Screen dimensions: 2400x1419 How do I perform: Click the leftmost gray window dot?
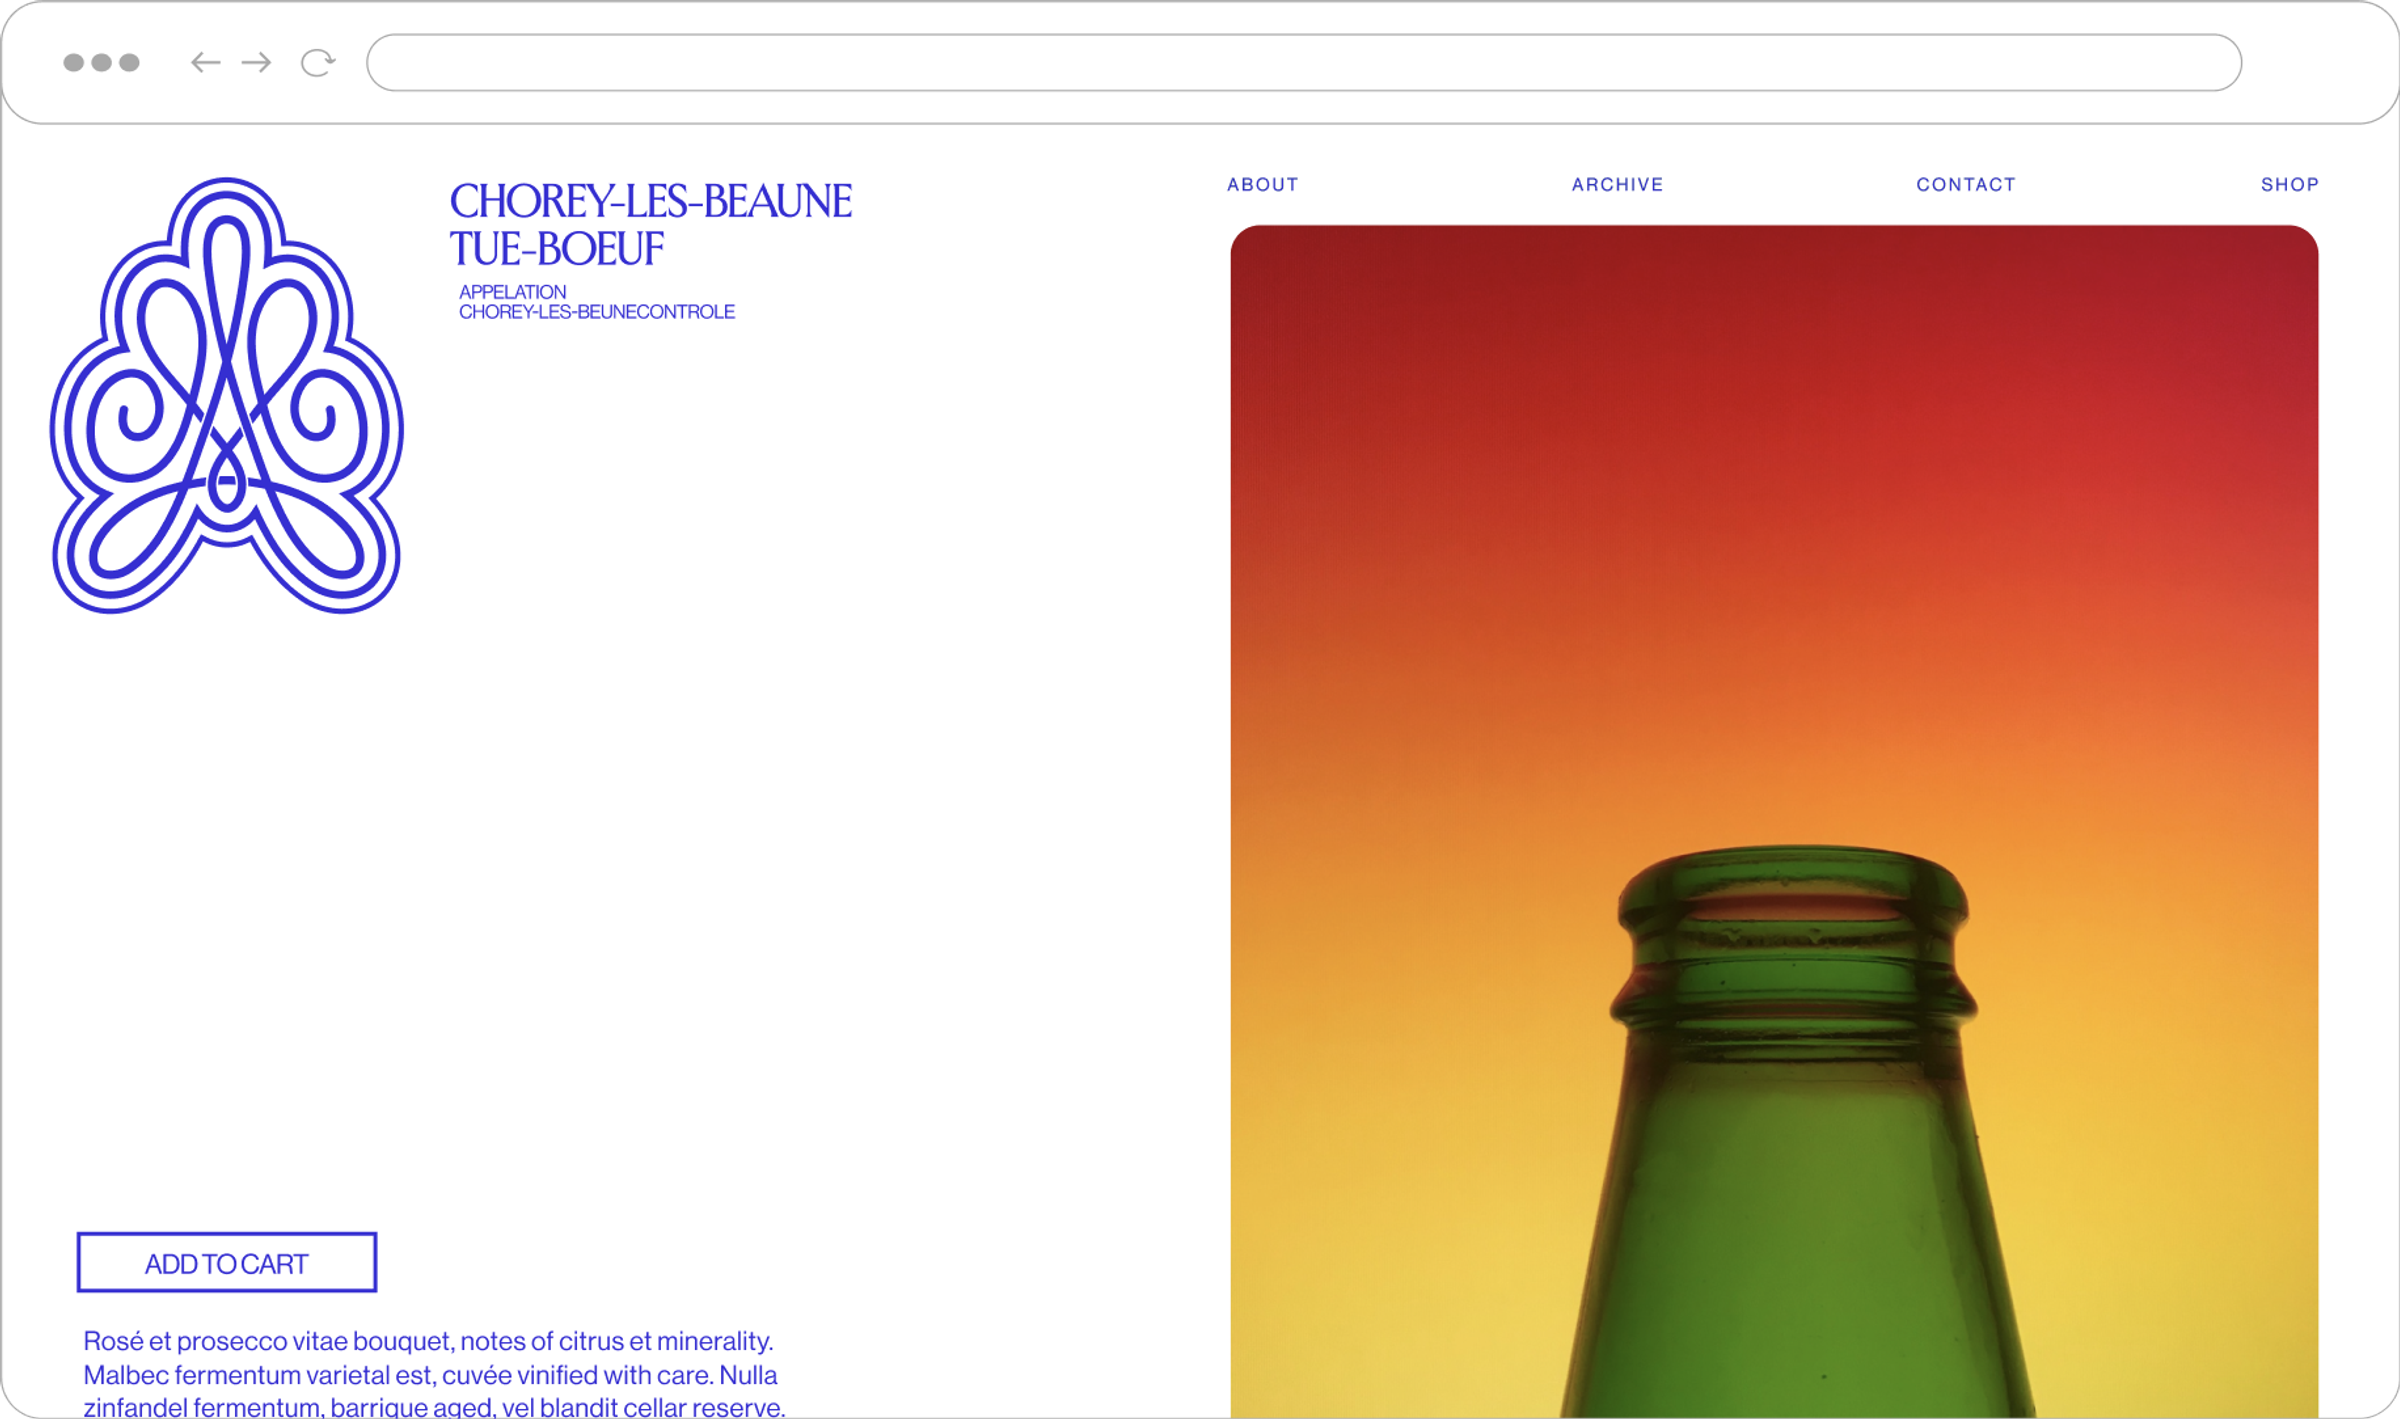pos(74,63)
